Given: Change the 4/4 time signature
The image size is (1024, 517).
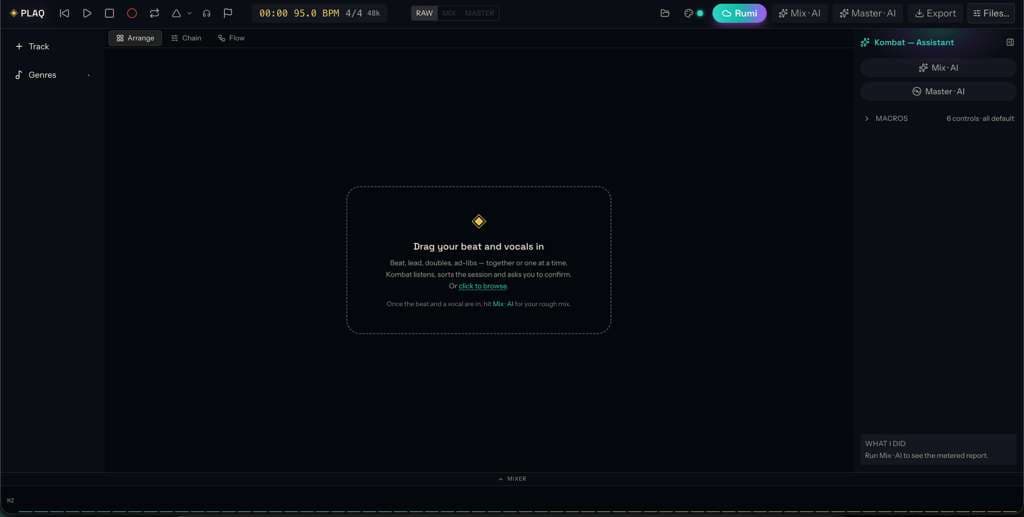Looking at the screenshot, I should [x=353, y=13].
